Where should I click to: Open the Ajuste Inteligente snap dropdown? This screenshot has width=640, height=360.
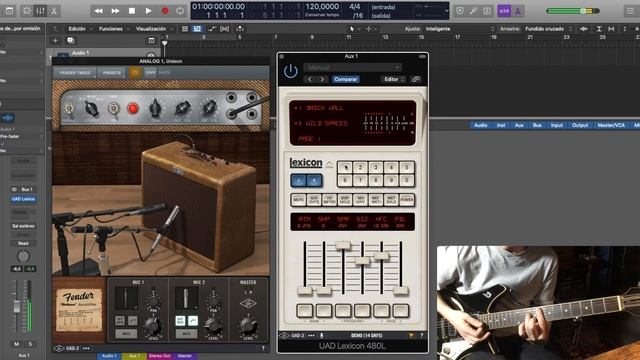459,29
